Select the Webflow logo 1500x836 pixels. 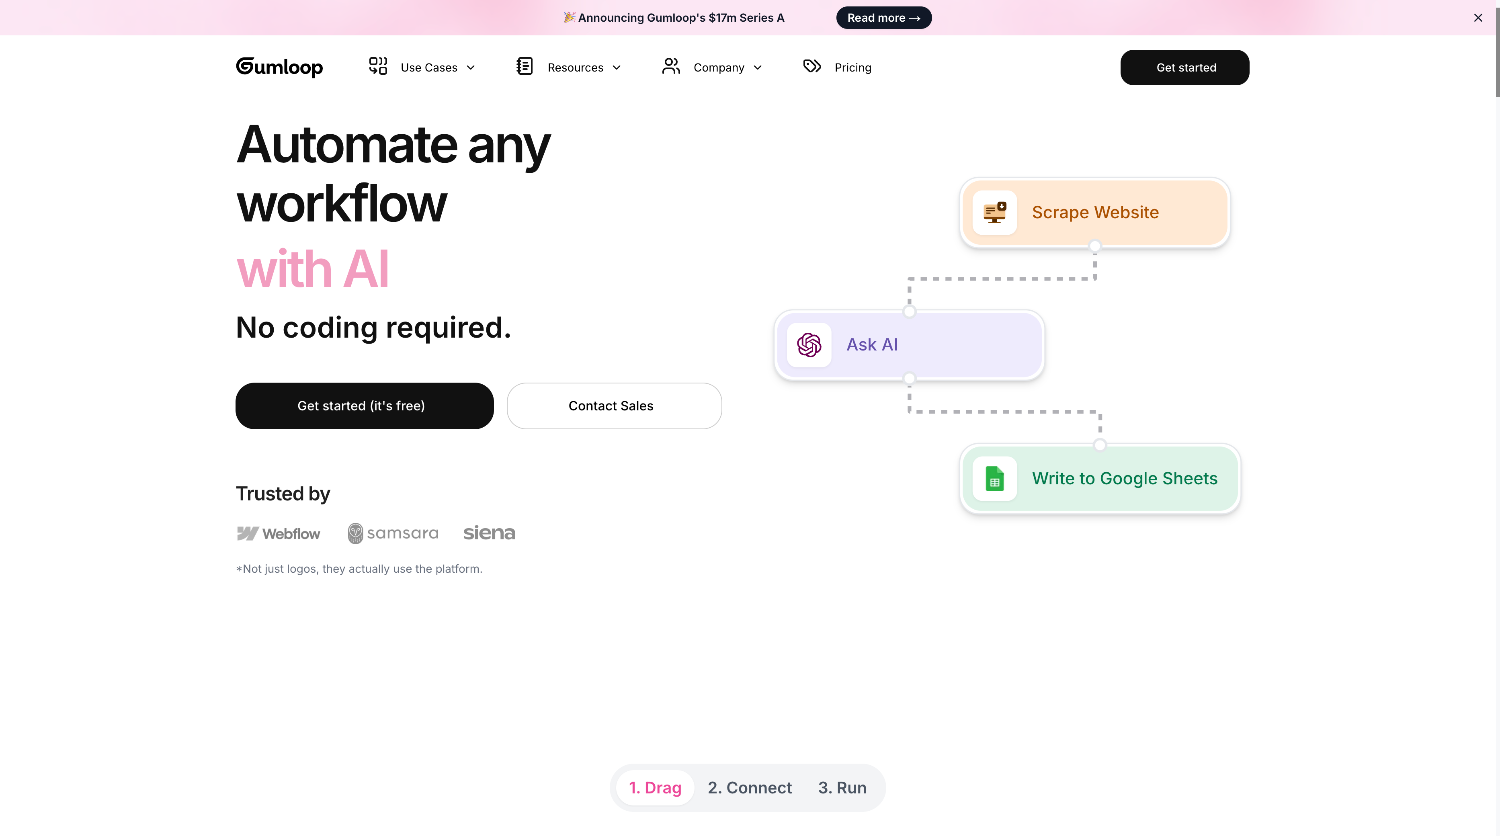(278, 533)
